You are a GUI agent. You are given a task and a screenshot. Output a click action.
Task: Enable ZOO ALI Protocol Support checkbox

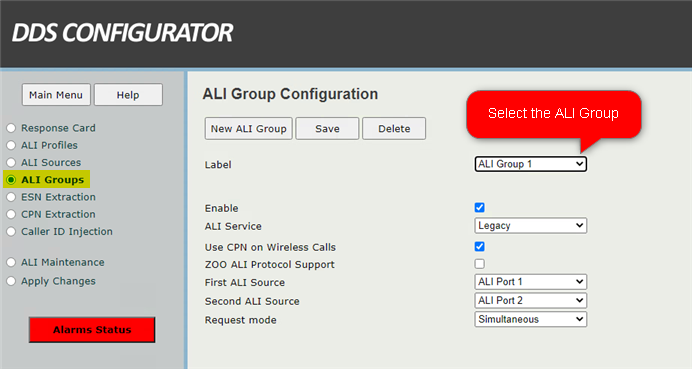pos(479,264)
